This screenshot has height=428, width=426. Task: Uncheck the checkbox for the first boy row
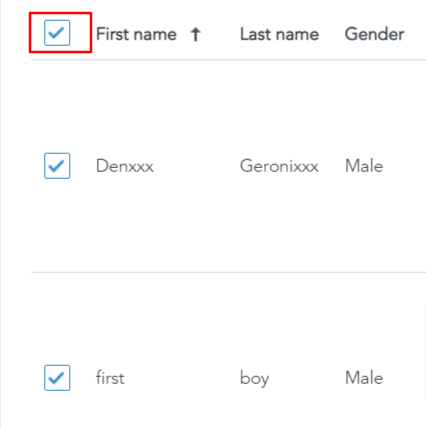click(57, 378)
